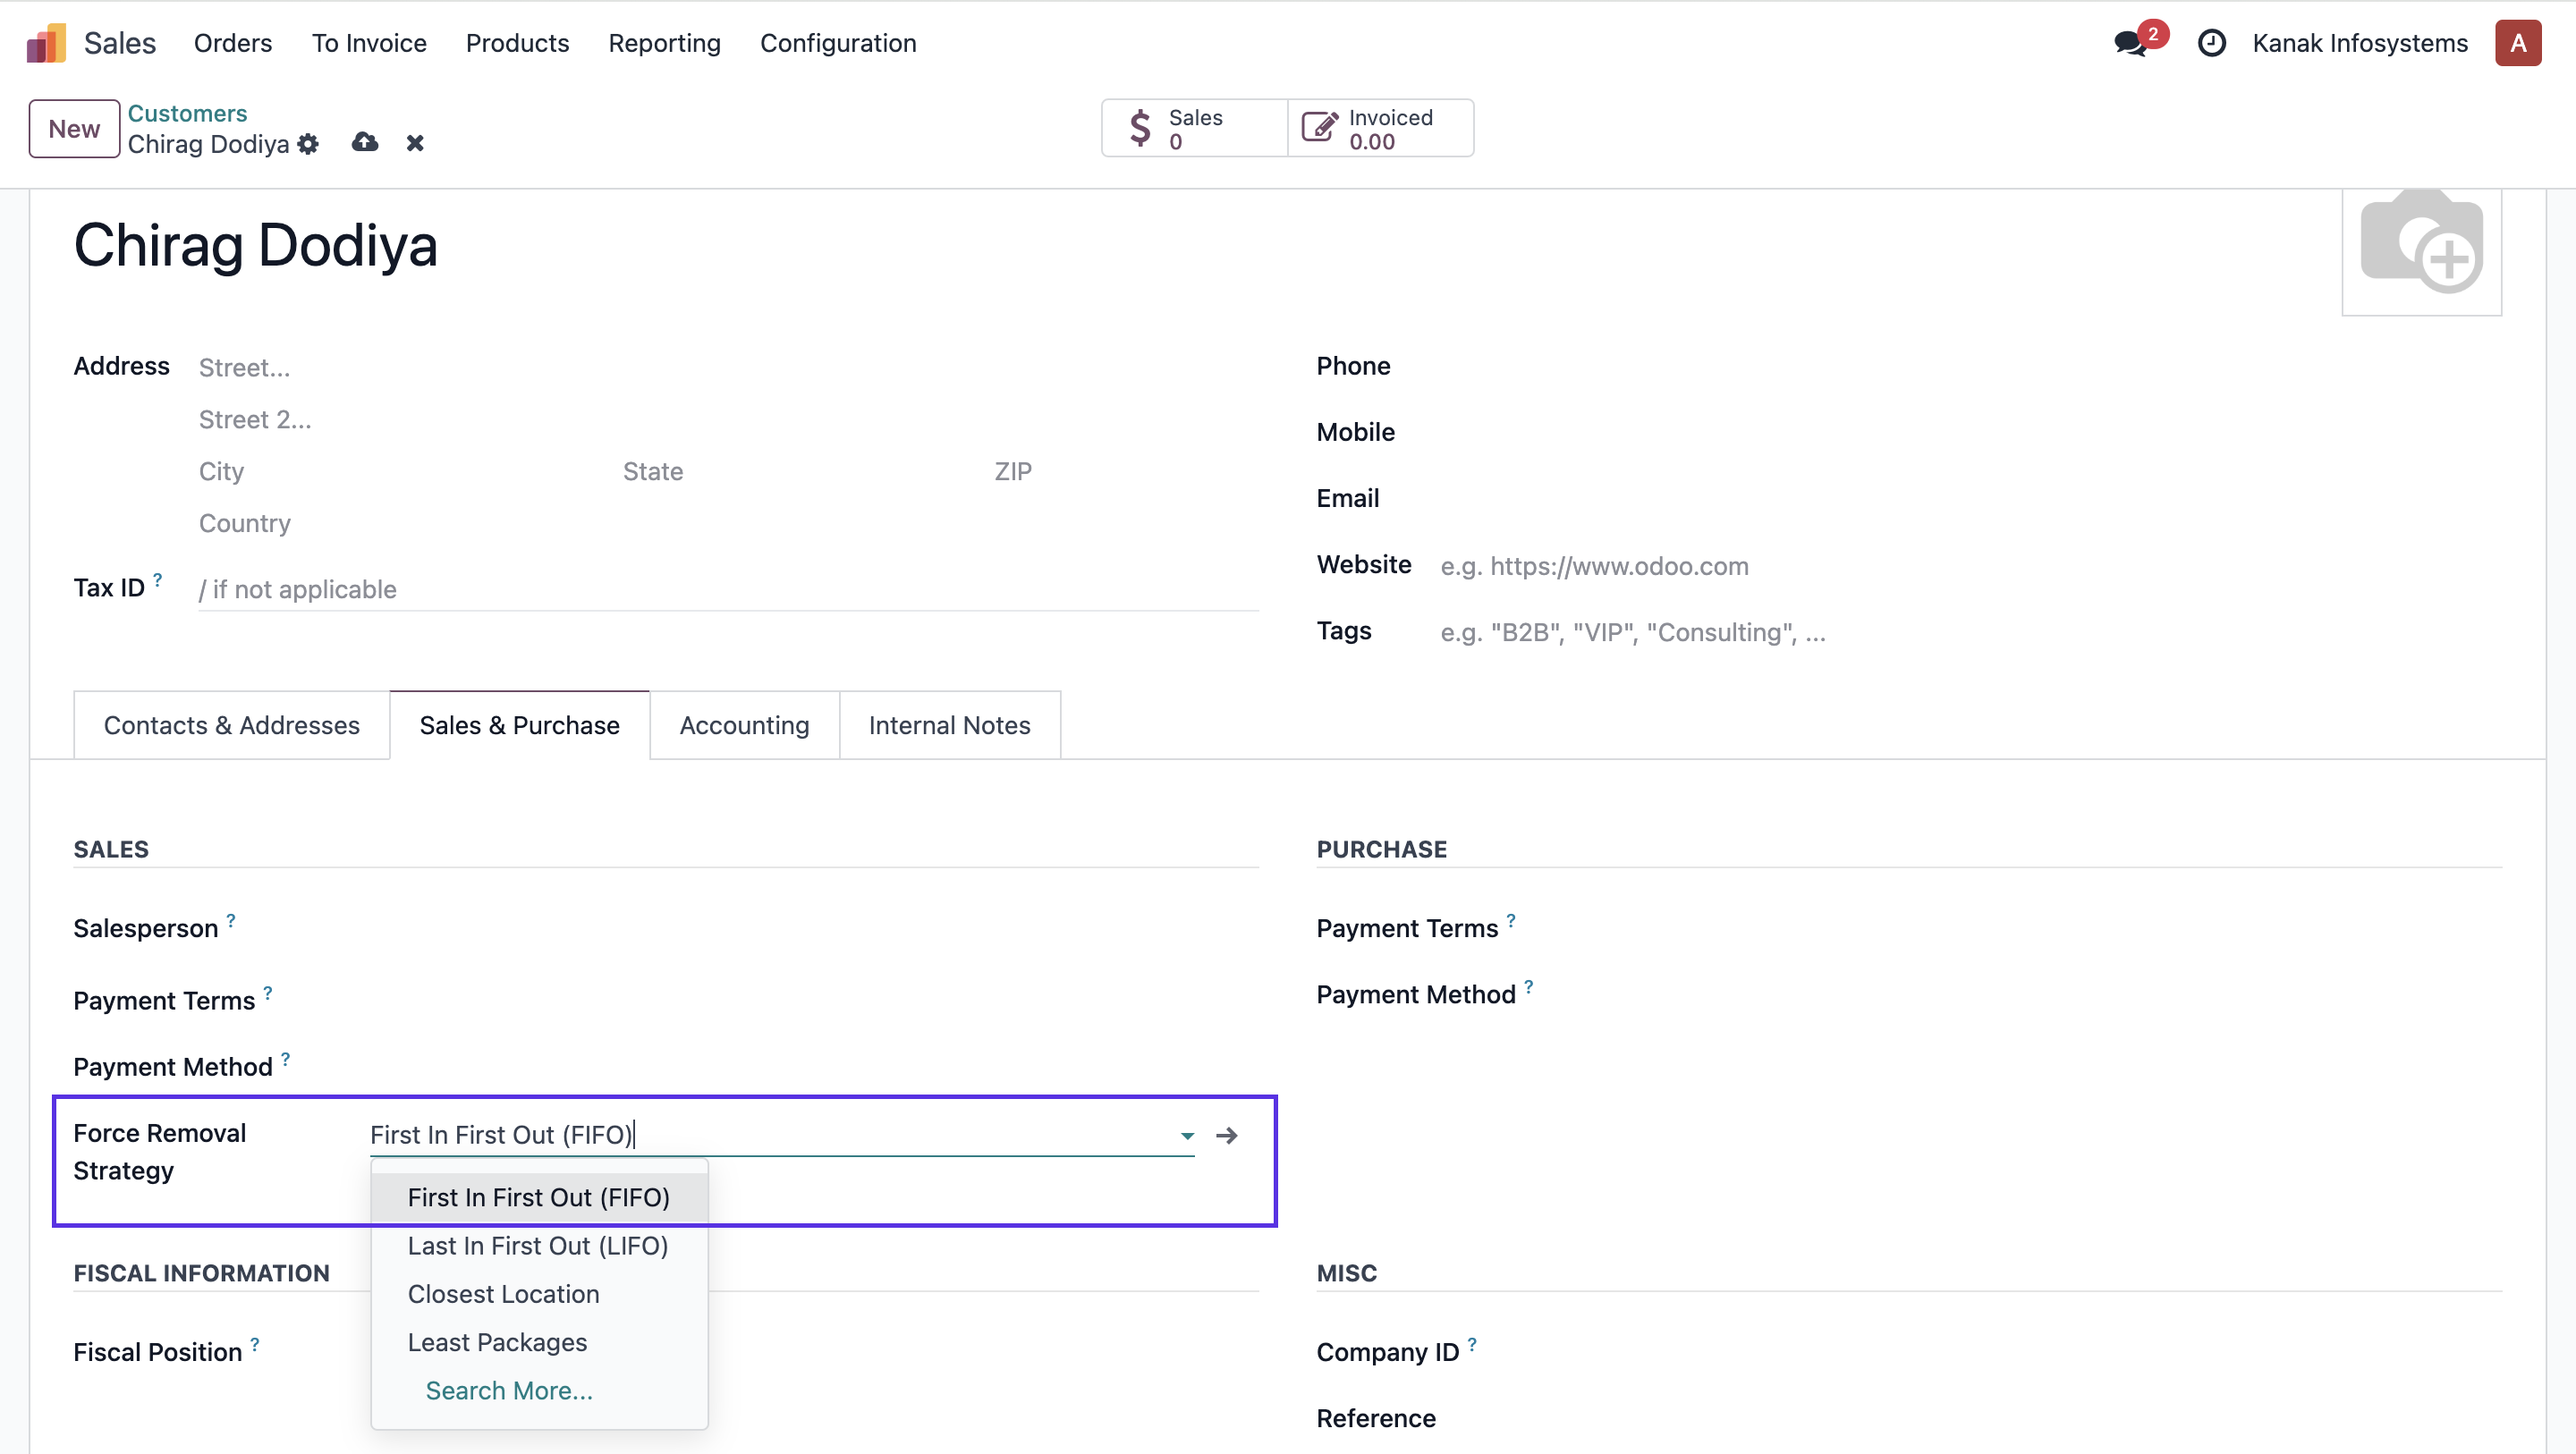Click the Street address field

728,368
